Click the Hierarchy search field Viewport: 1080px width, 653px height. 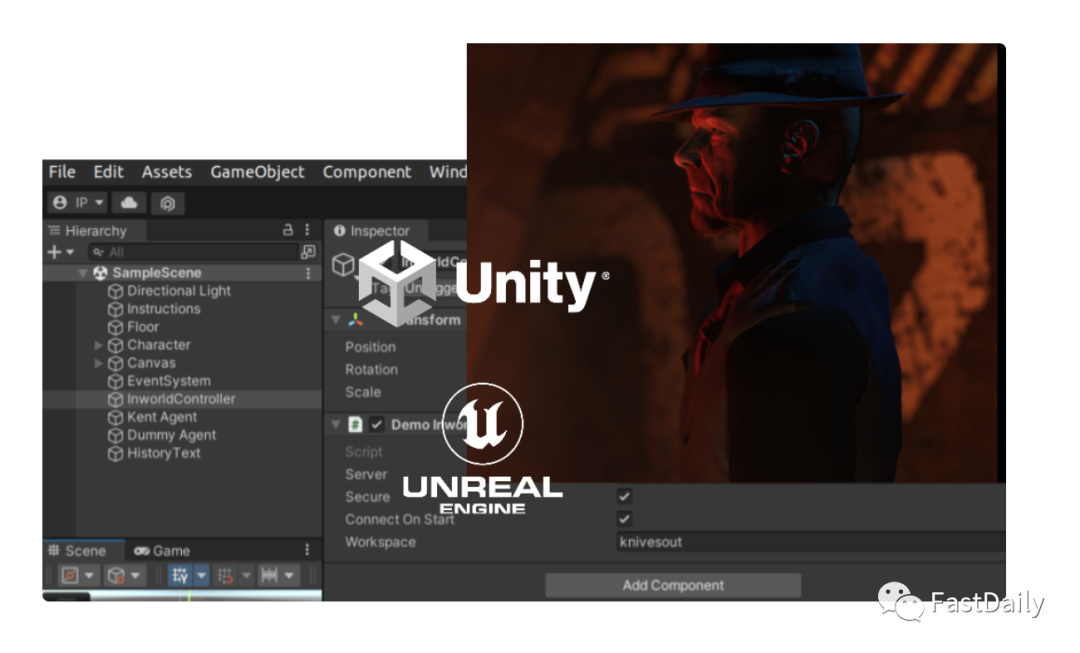click(193, 252)
